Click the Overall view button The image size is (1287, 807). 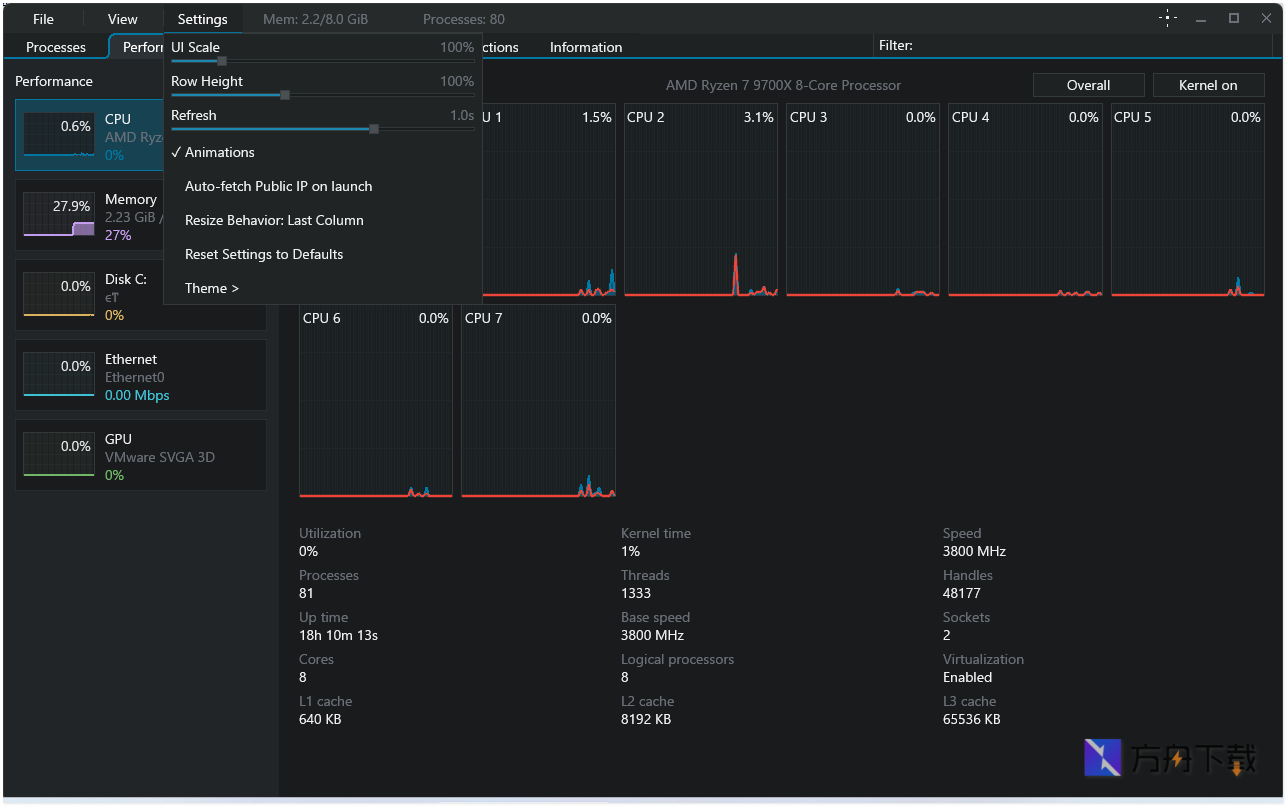1088,85
